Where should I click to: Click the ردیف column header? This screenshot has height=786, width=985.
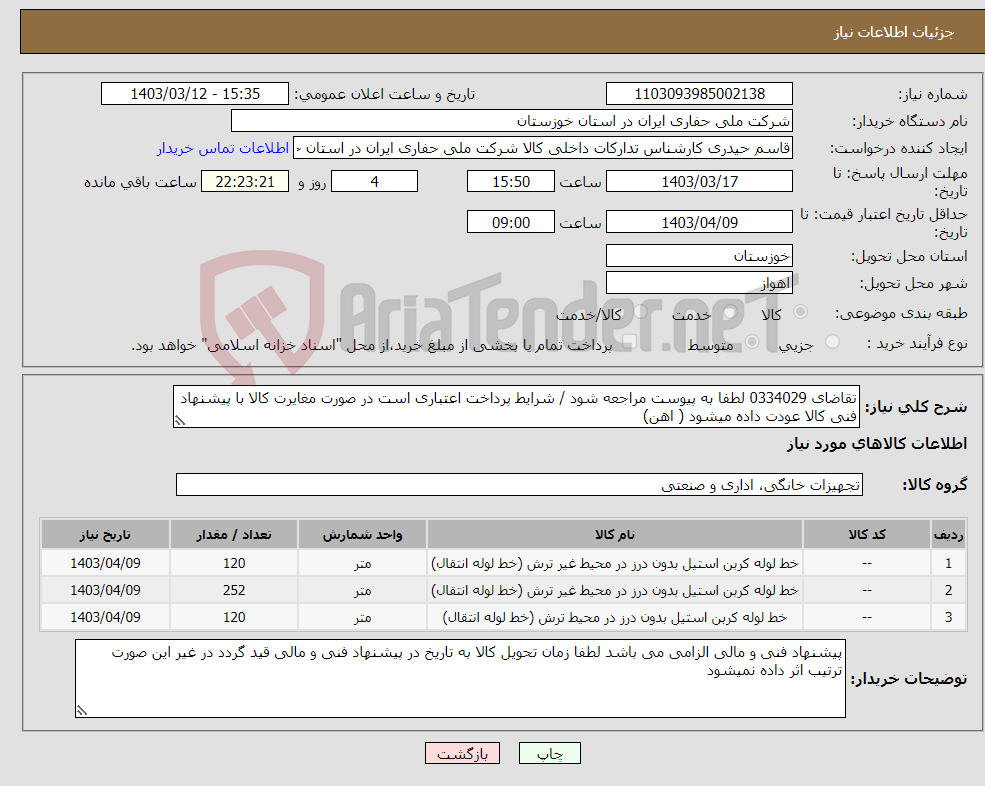pyautogui.click(x=948, y=535)
